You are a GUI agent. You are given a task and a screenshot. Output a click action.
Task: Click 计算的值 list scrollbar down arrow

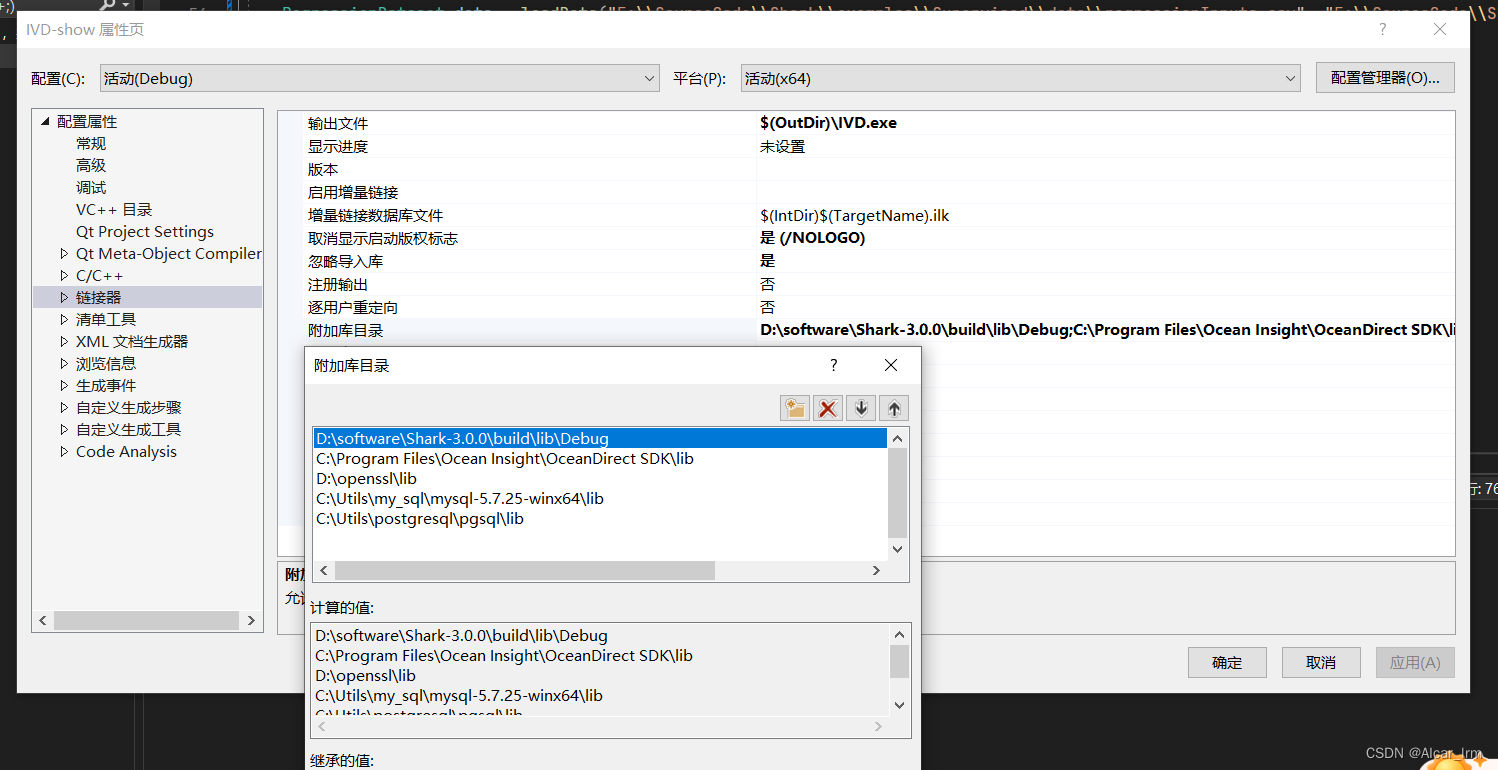coord(899,705)
